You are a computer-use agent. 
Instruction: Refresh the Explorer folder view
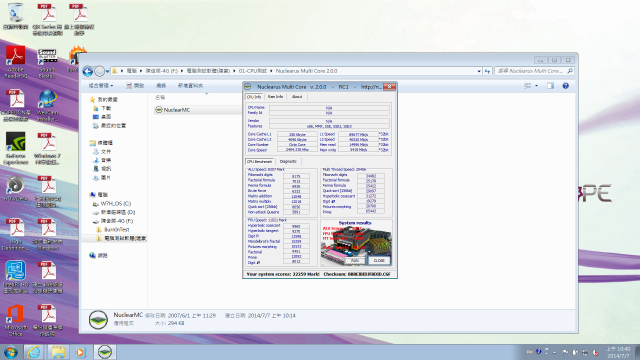(x=487, y=71)
